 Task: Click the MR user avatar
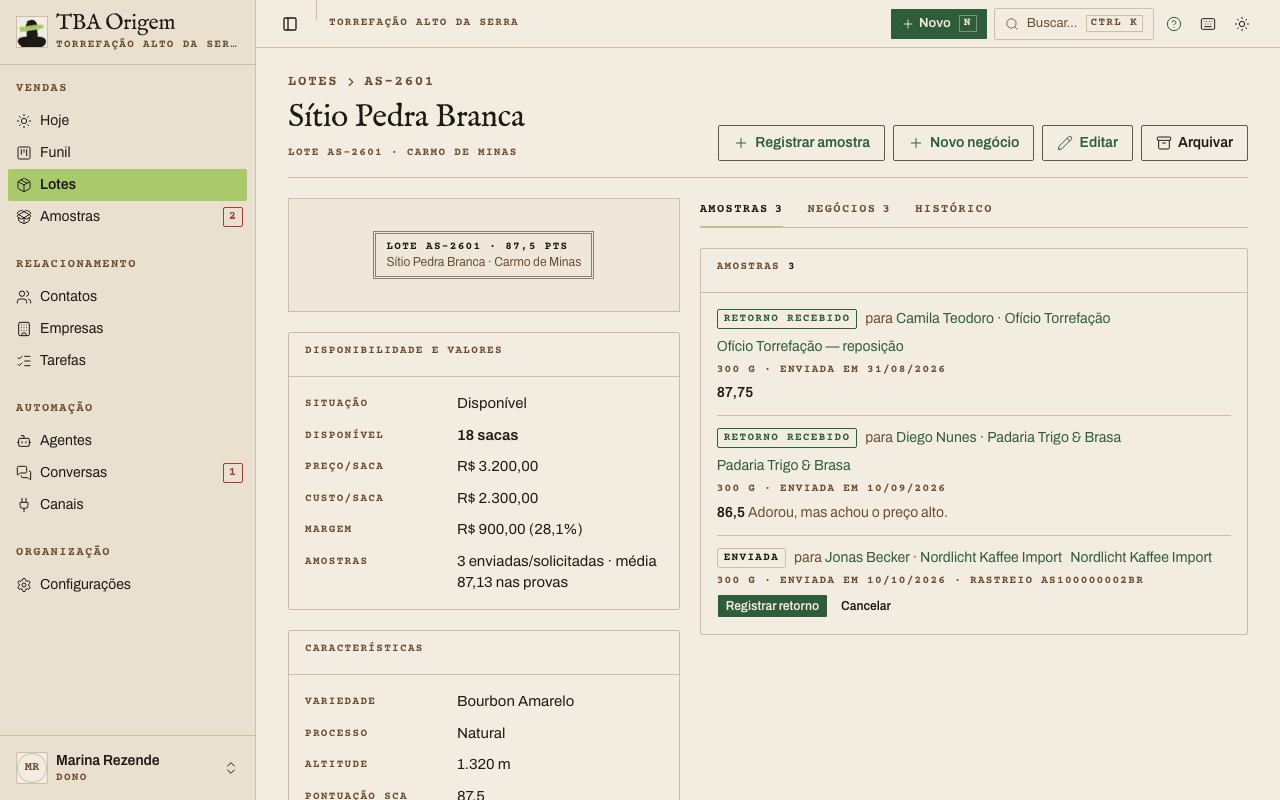(x=32, y=768)
